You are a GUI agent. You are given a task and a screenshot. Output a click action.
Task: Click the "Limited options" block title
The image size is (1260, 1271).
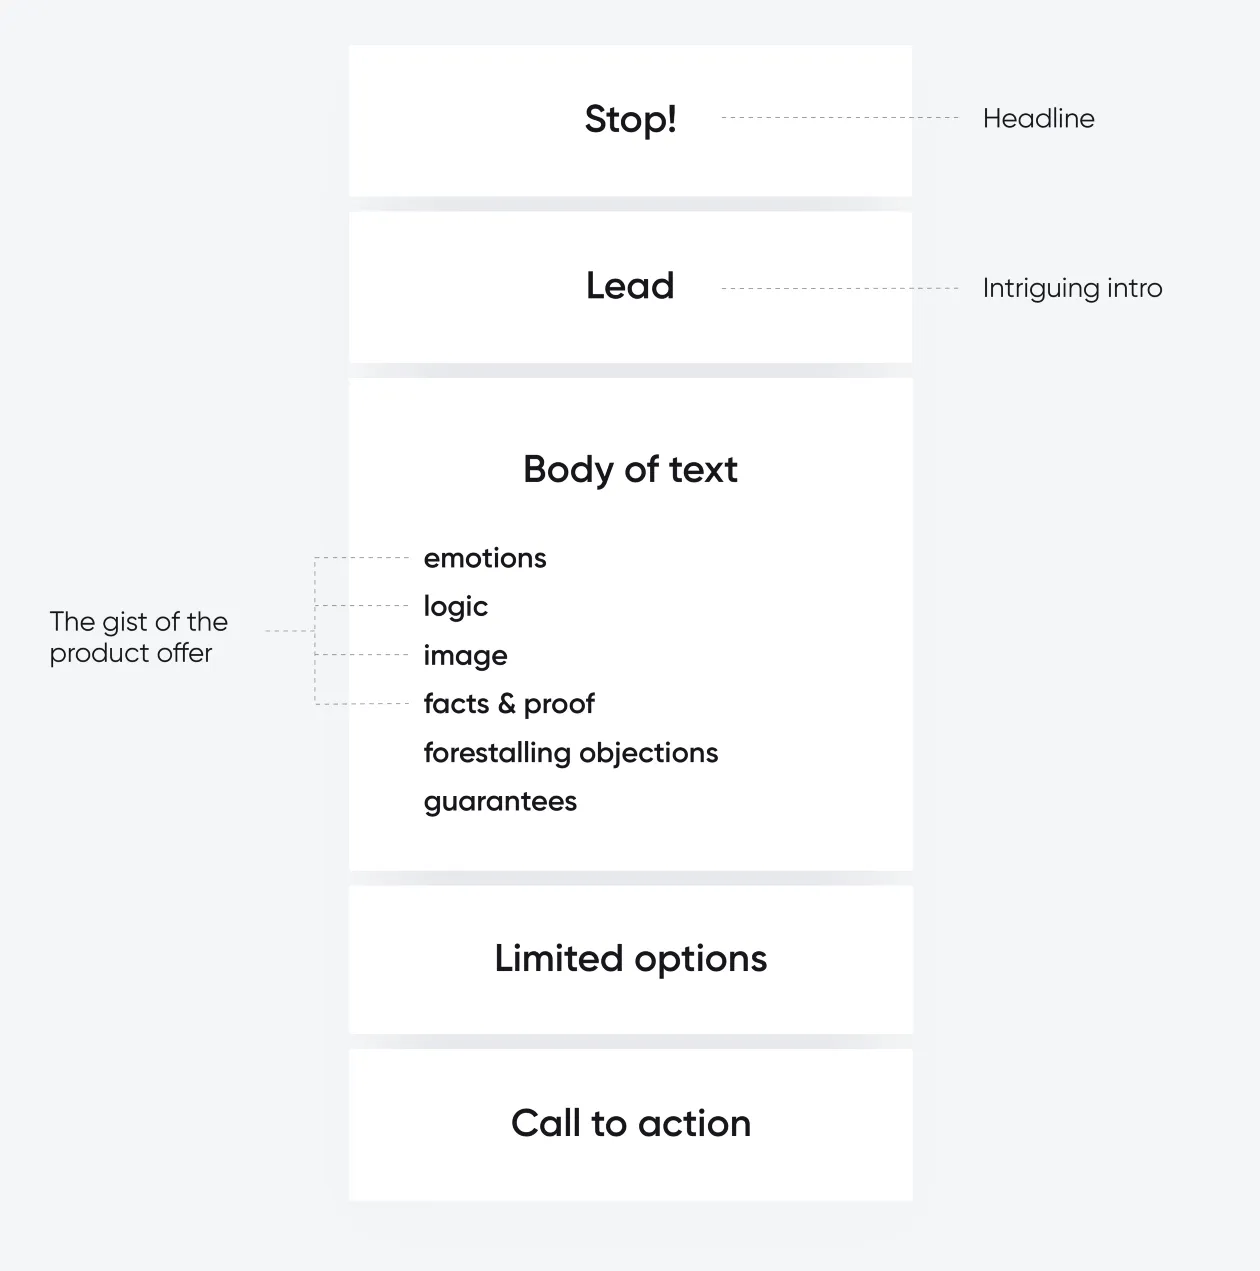630,959
